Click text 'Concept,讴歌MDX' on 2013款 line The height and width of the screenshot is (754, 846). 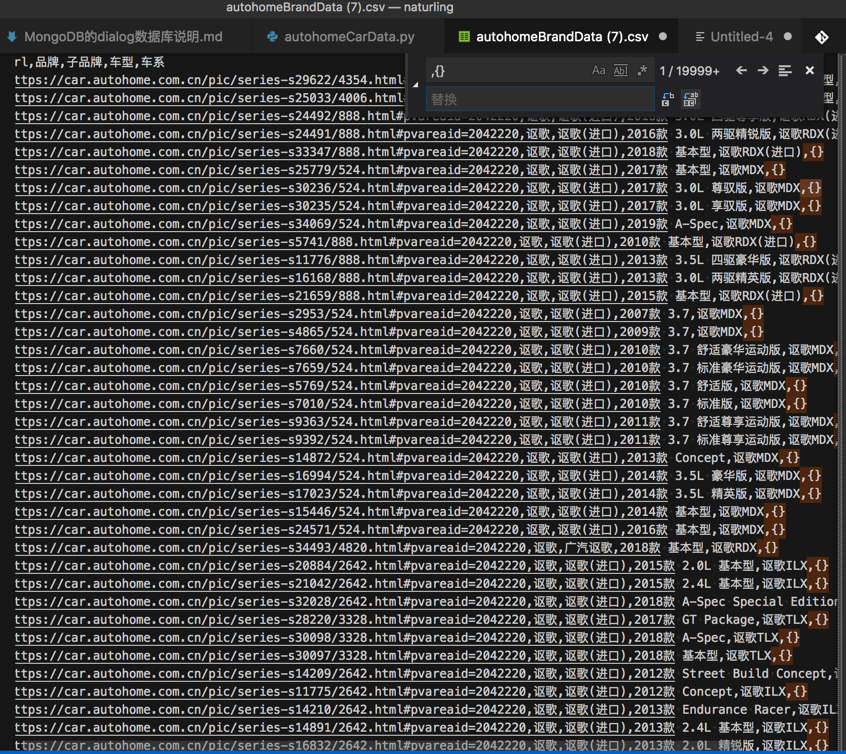(727, 458)
